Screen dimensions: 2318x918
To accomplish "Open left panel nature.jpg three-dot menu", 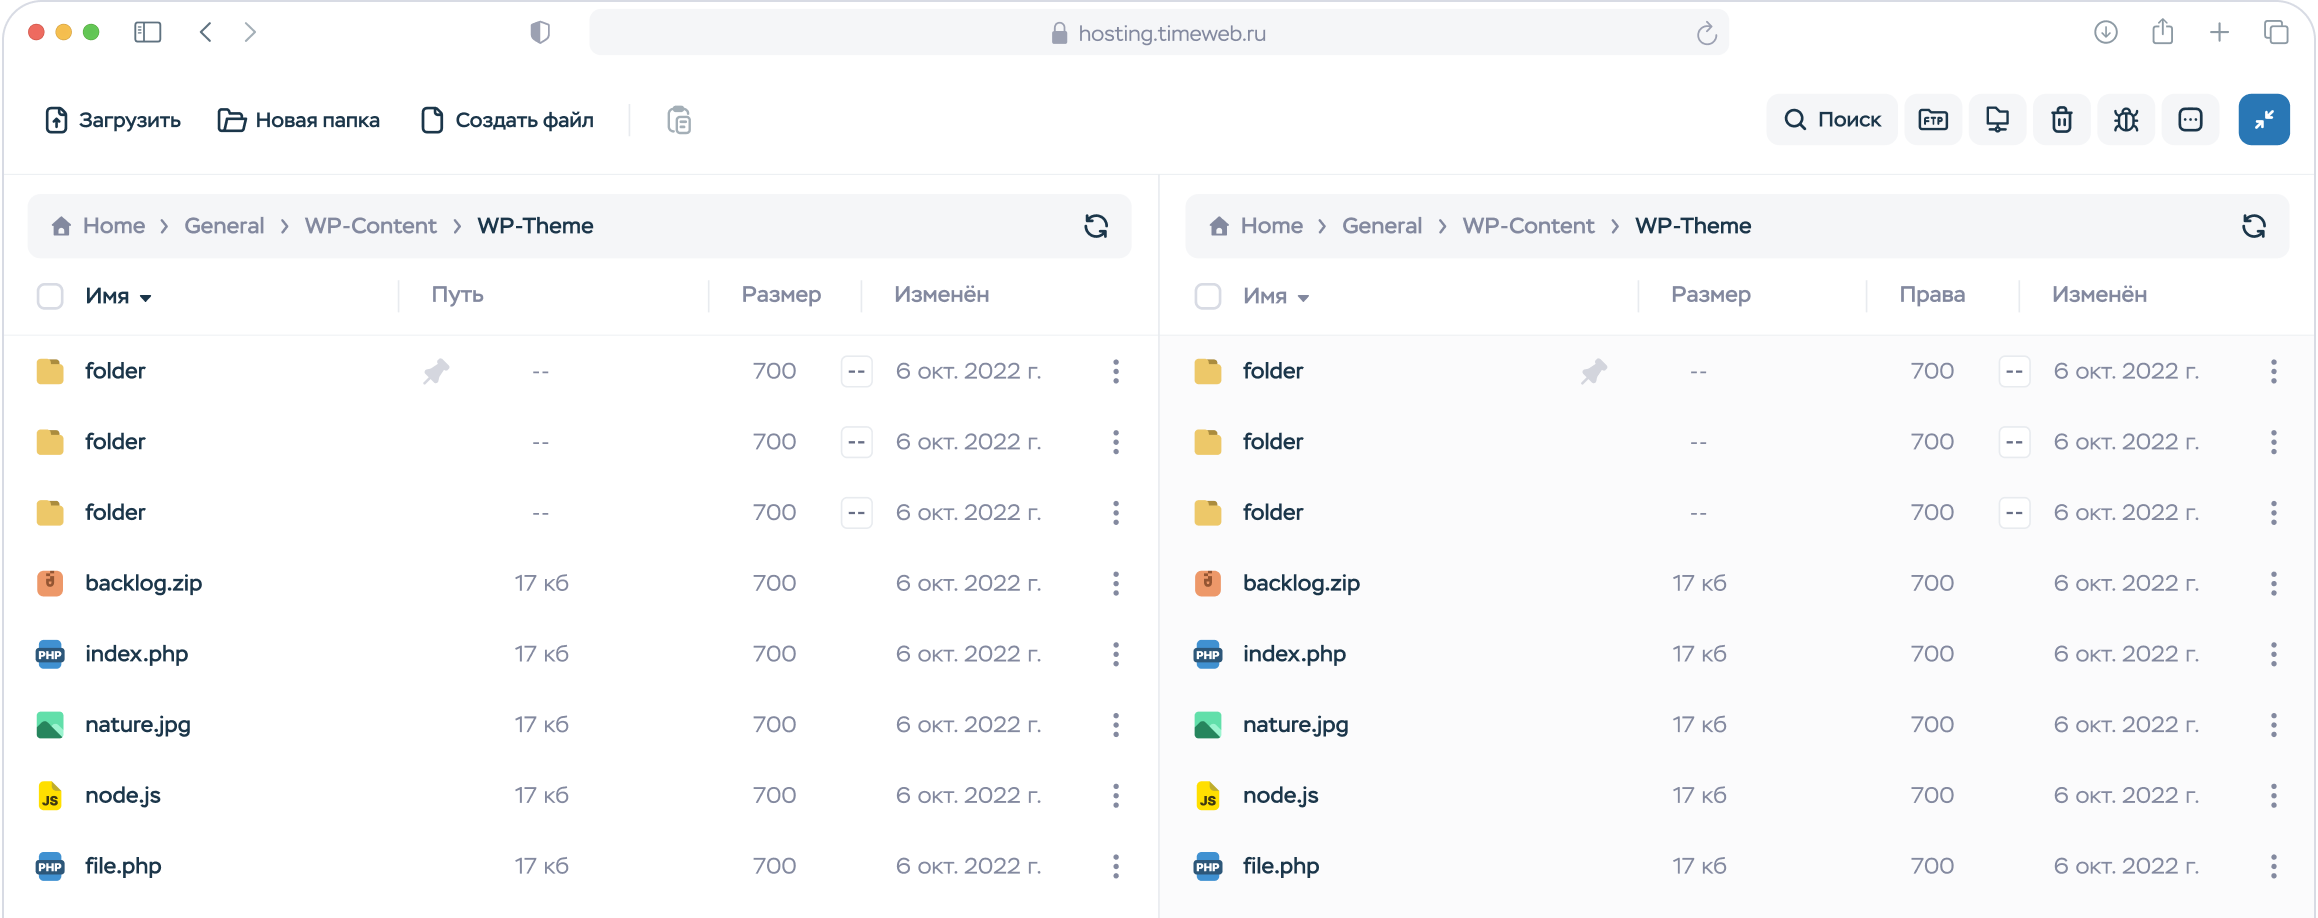I will click(1116, 725).
